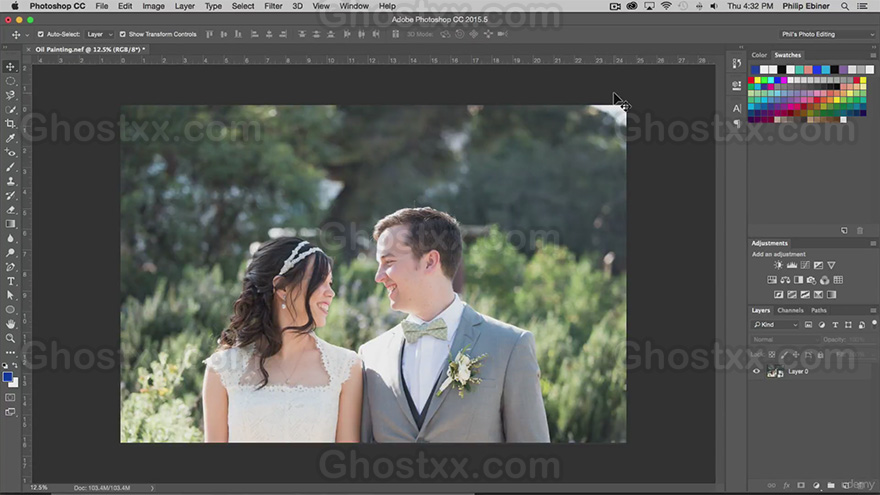The image size is (880, 495).
Task: Select the Hand tool
Action: (10, 324)
